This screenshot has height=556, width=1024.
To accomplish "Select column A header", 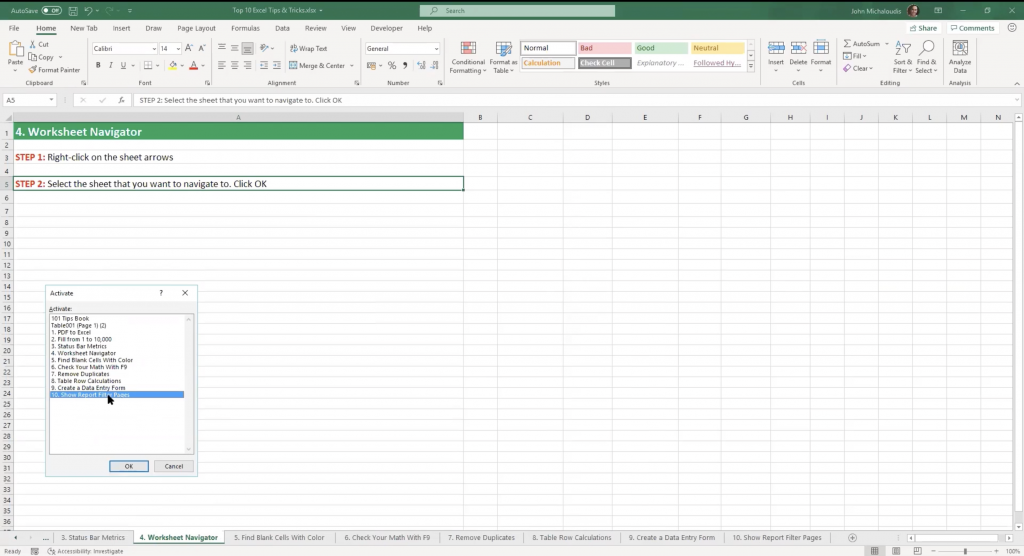I will tap(238, 118).
